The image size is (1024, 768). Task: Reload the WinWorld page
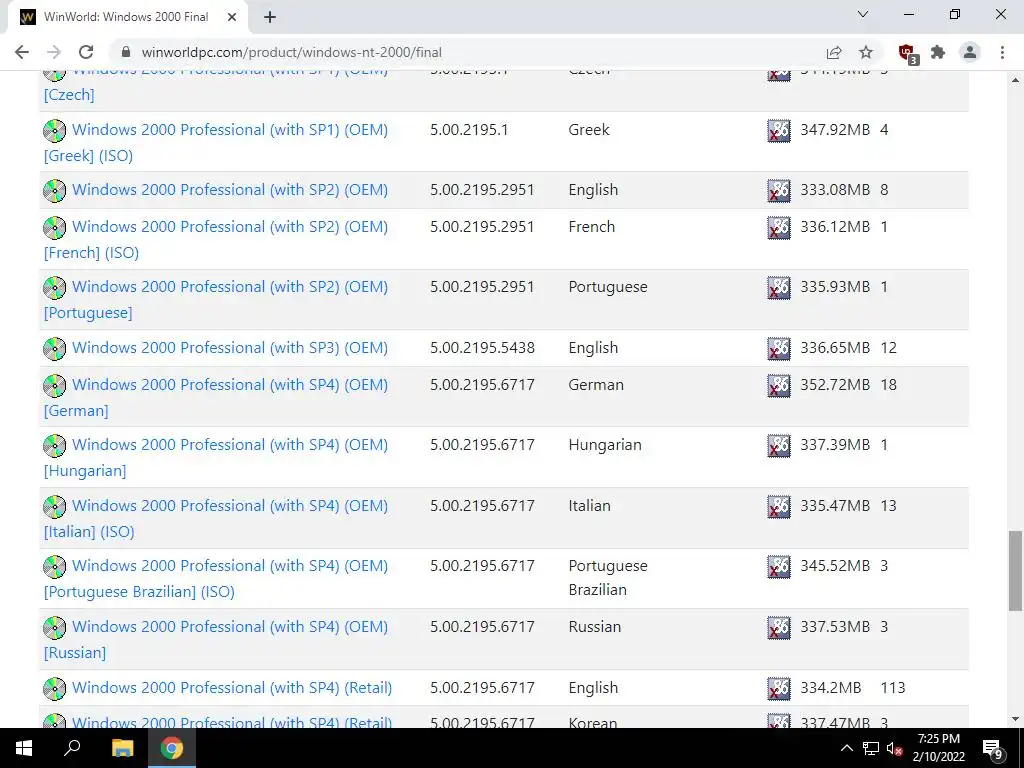click(86, 52)
